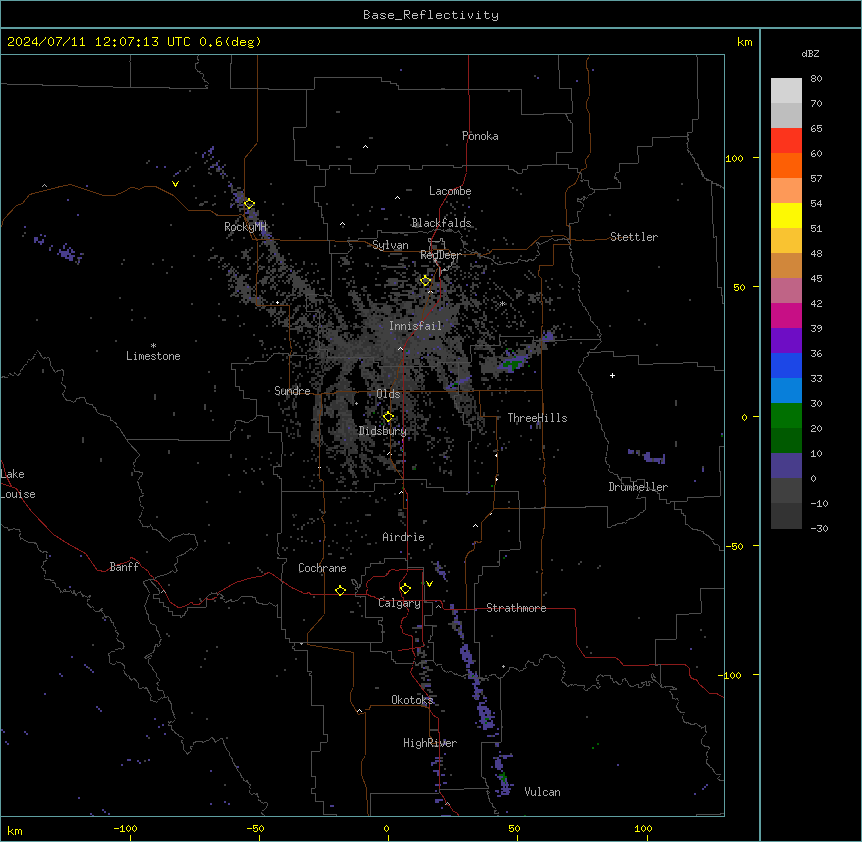
Task: Pick the light gray 80-70 dBZ legend swatch
Action: 786,91
